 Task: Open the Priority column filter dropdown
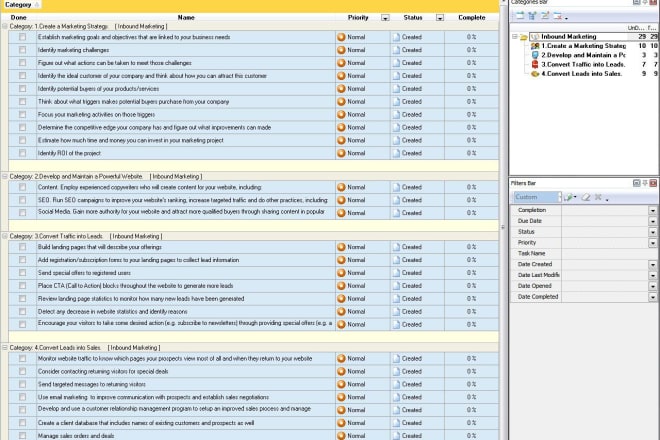coord(385,18)
